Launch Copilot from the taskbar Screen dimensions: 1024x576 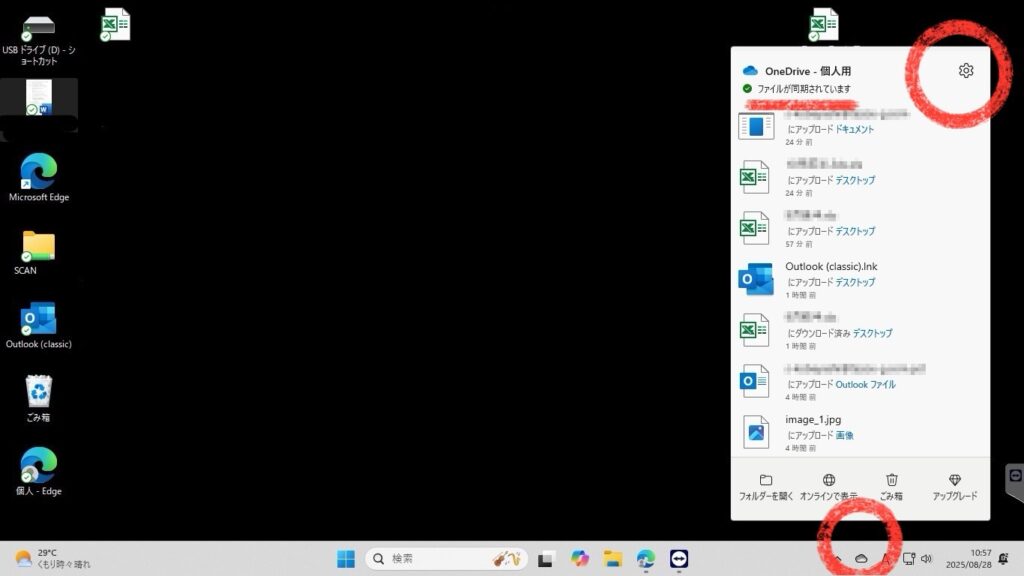tap(580, 558)
